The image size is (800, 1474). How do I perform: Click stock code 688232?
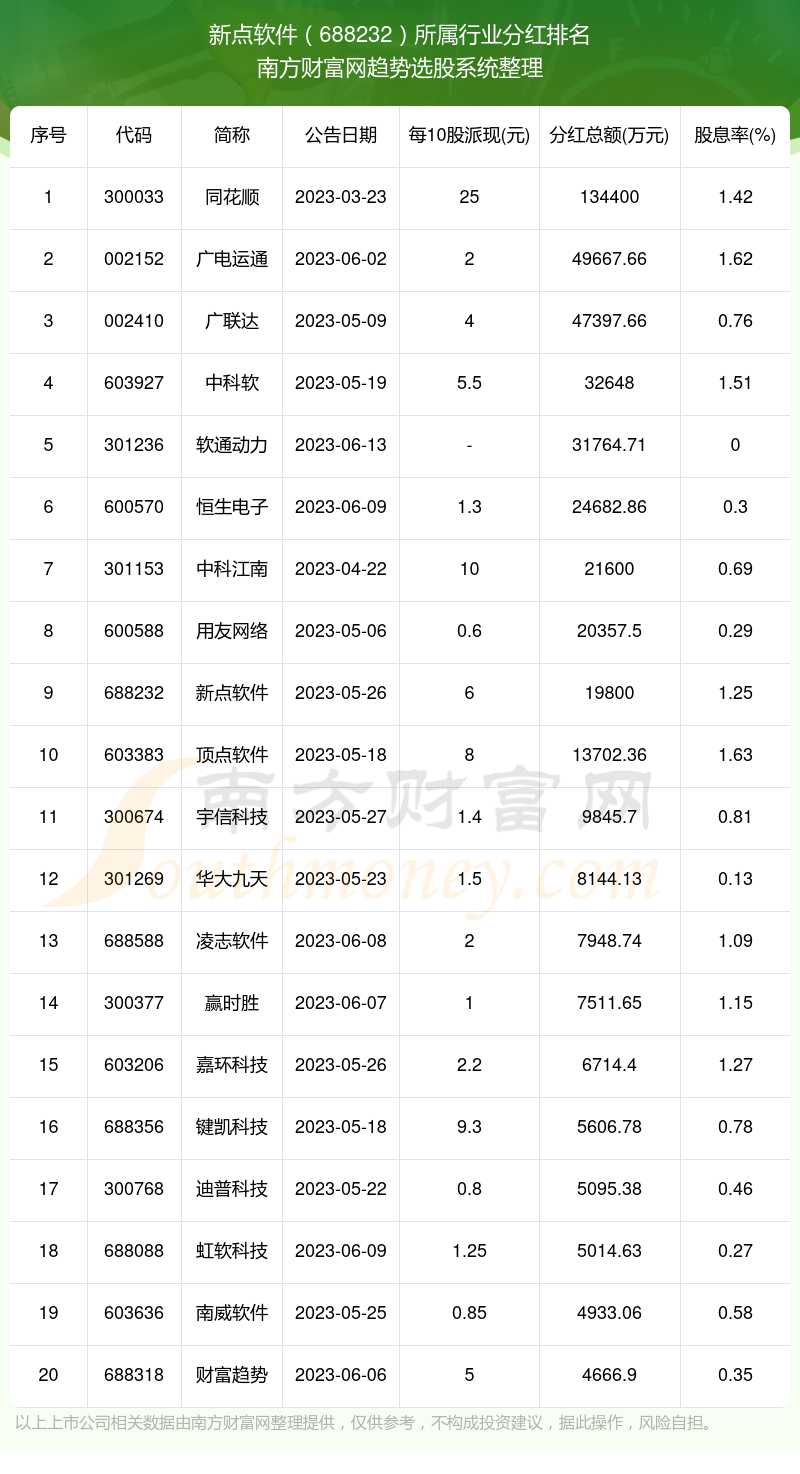(134, 693)
